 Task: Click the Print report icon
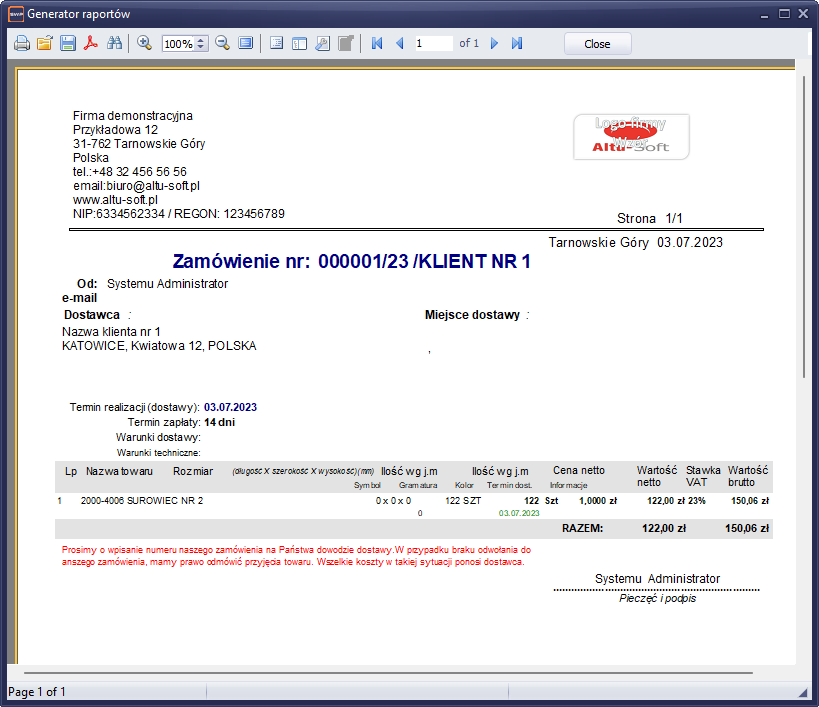click(21, 44)
